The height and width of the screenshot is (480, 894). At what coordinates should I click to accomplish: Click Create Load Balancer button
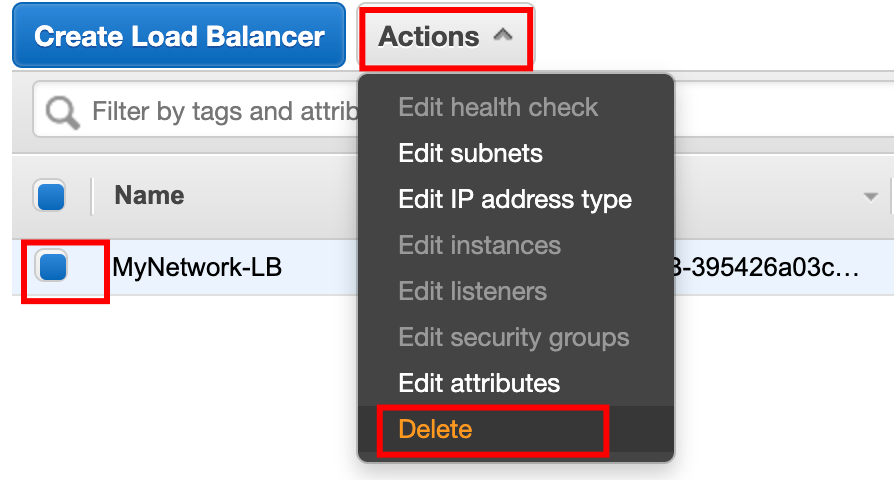[179, 35]
